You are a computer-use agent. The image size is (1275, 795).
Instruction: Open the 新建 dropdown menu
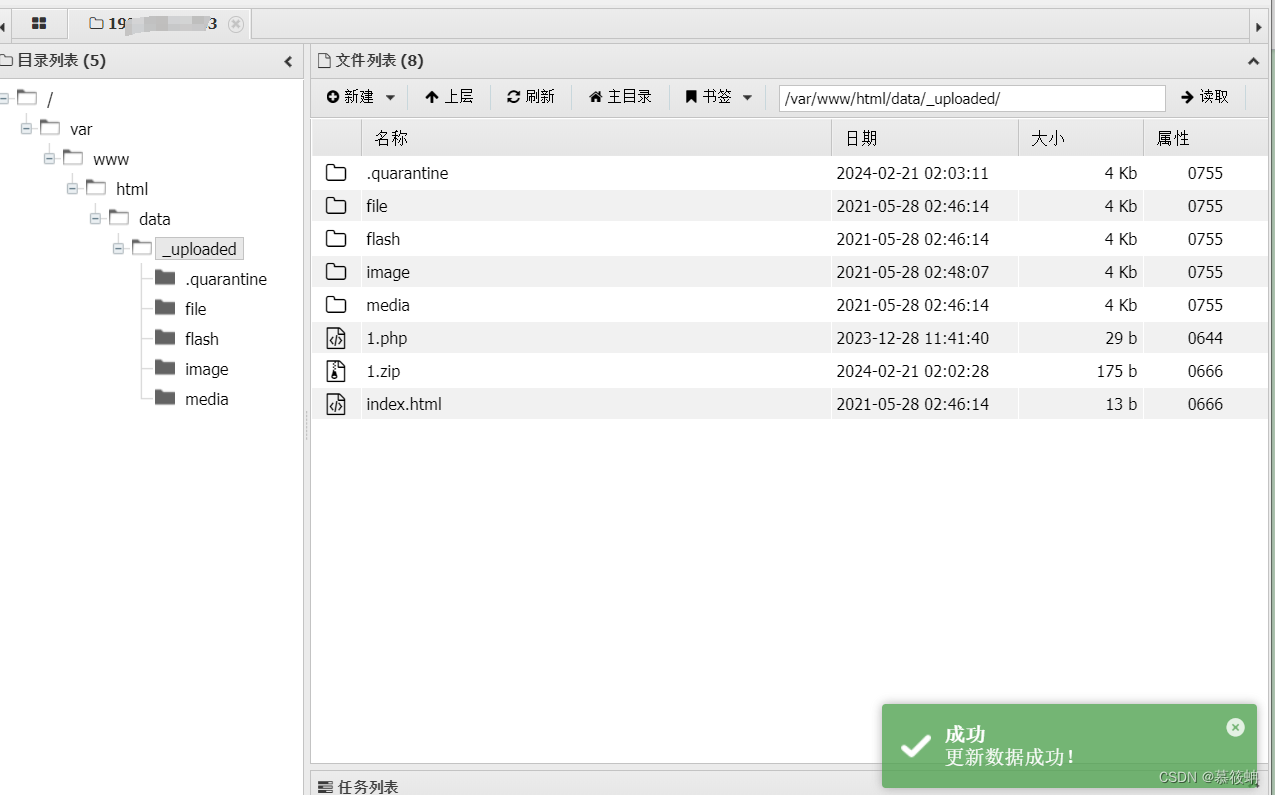(361, 97)
